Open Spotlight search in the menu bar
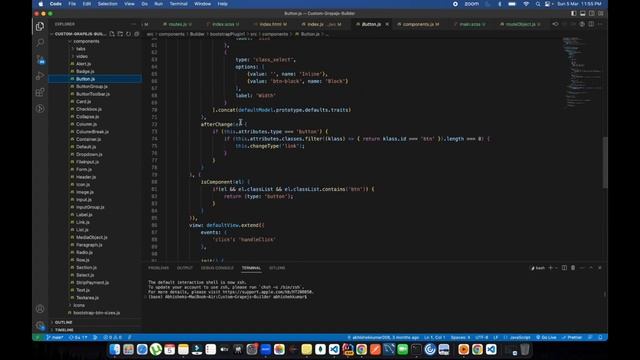The height and width of the screenshot is (360, 640). tap(538, 4)
